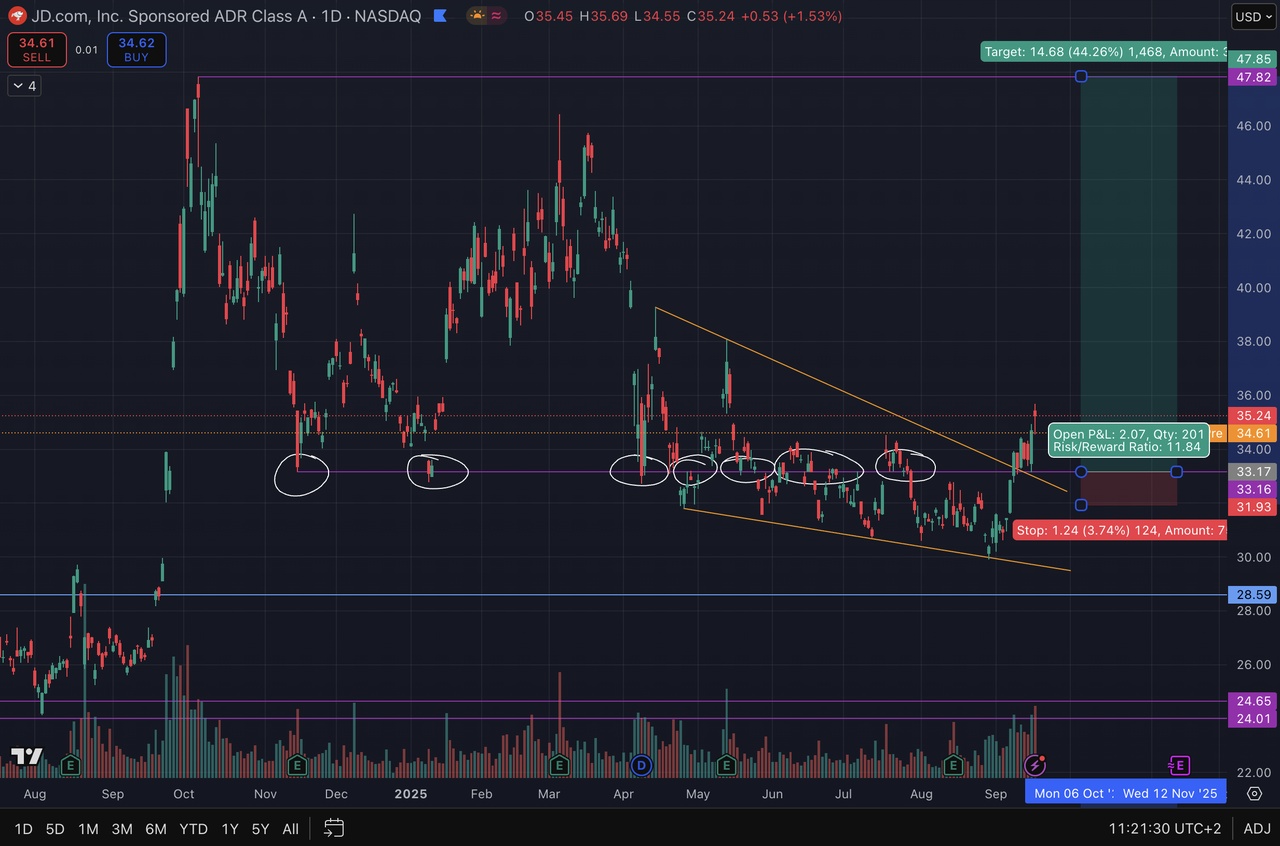
Task: Click the post-market session sun indicator
Action: pos(478,16)
